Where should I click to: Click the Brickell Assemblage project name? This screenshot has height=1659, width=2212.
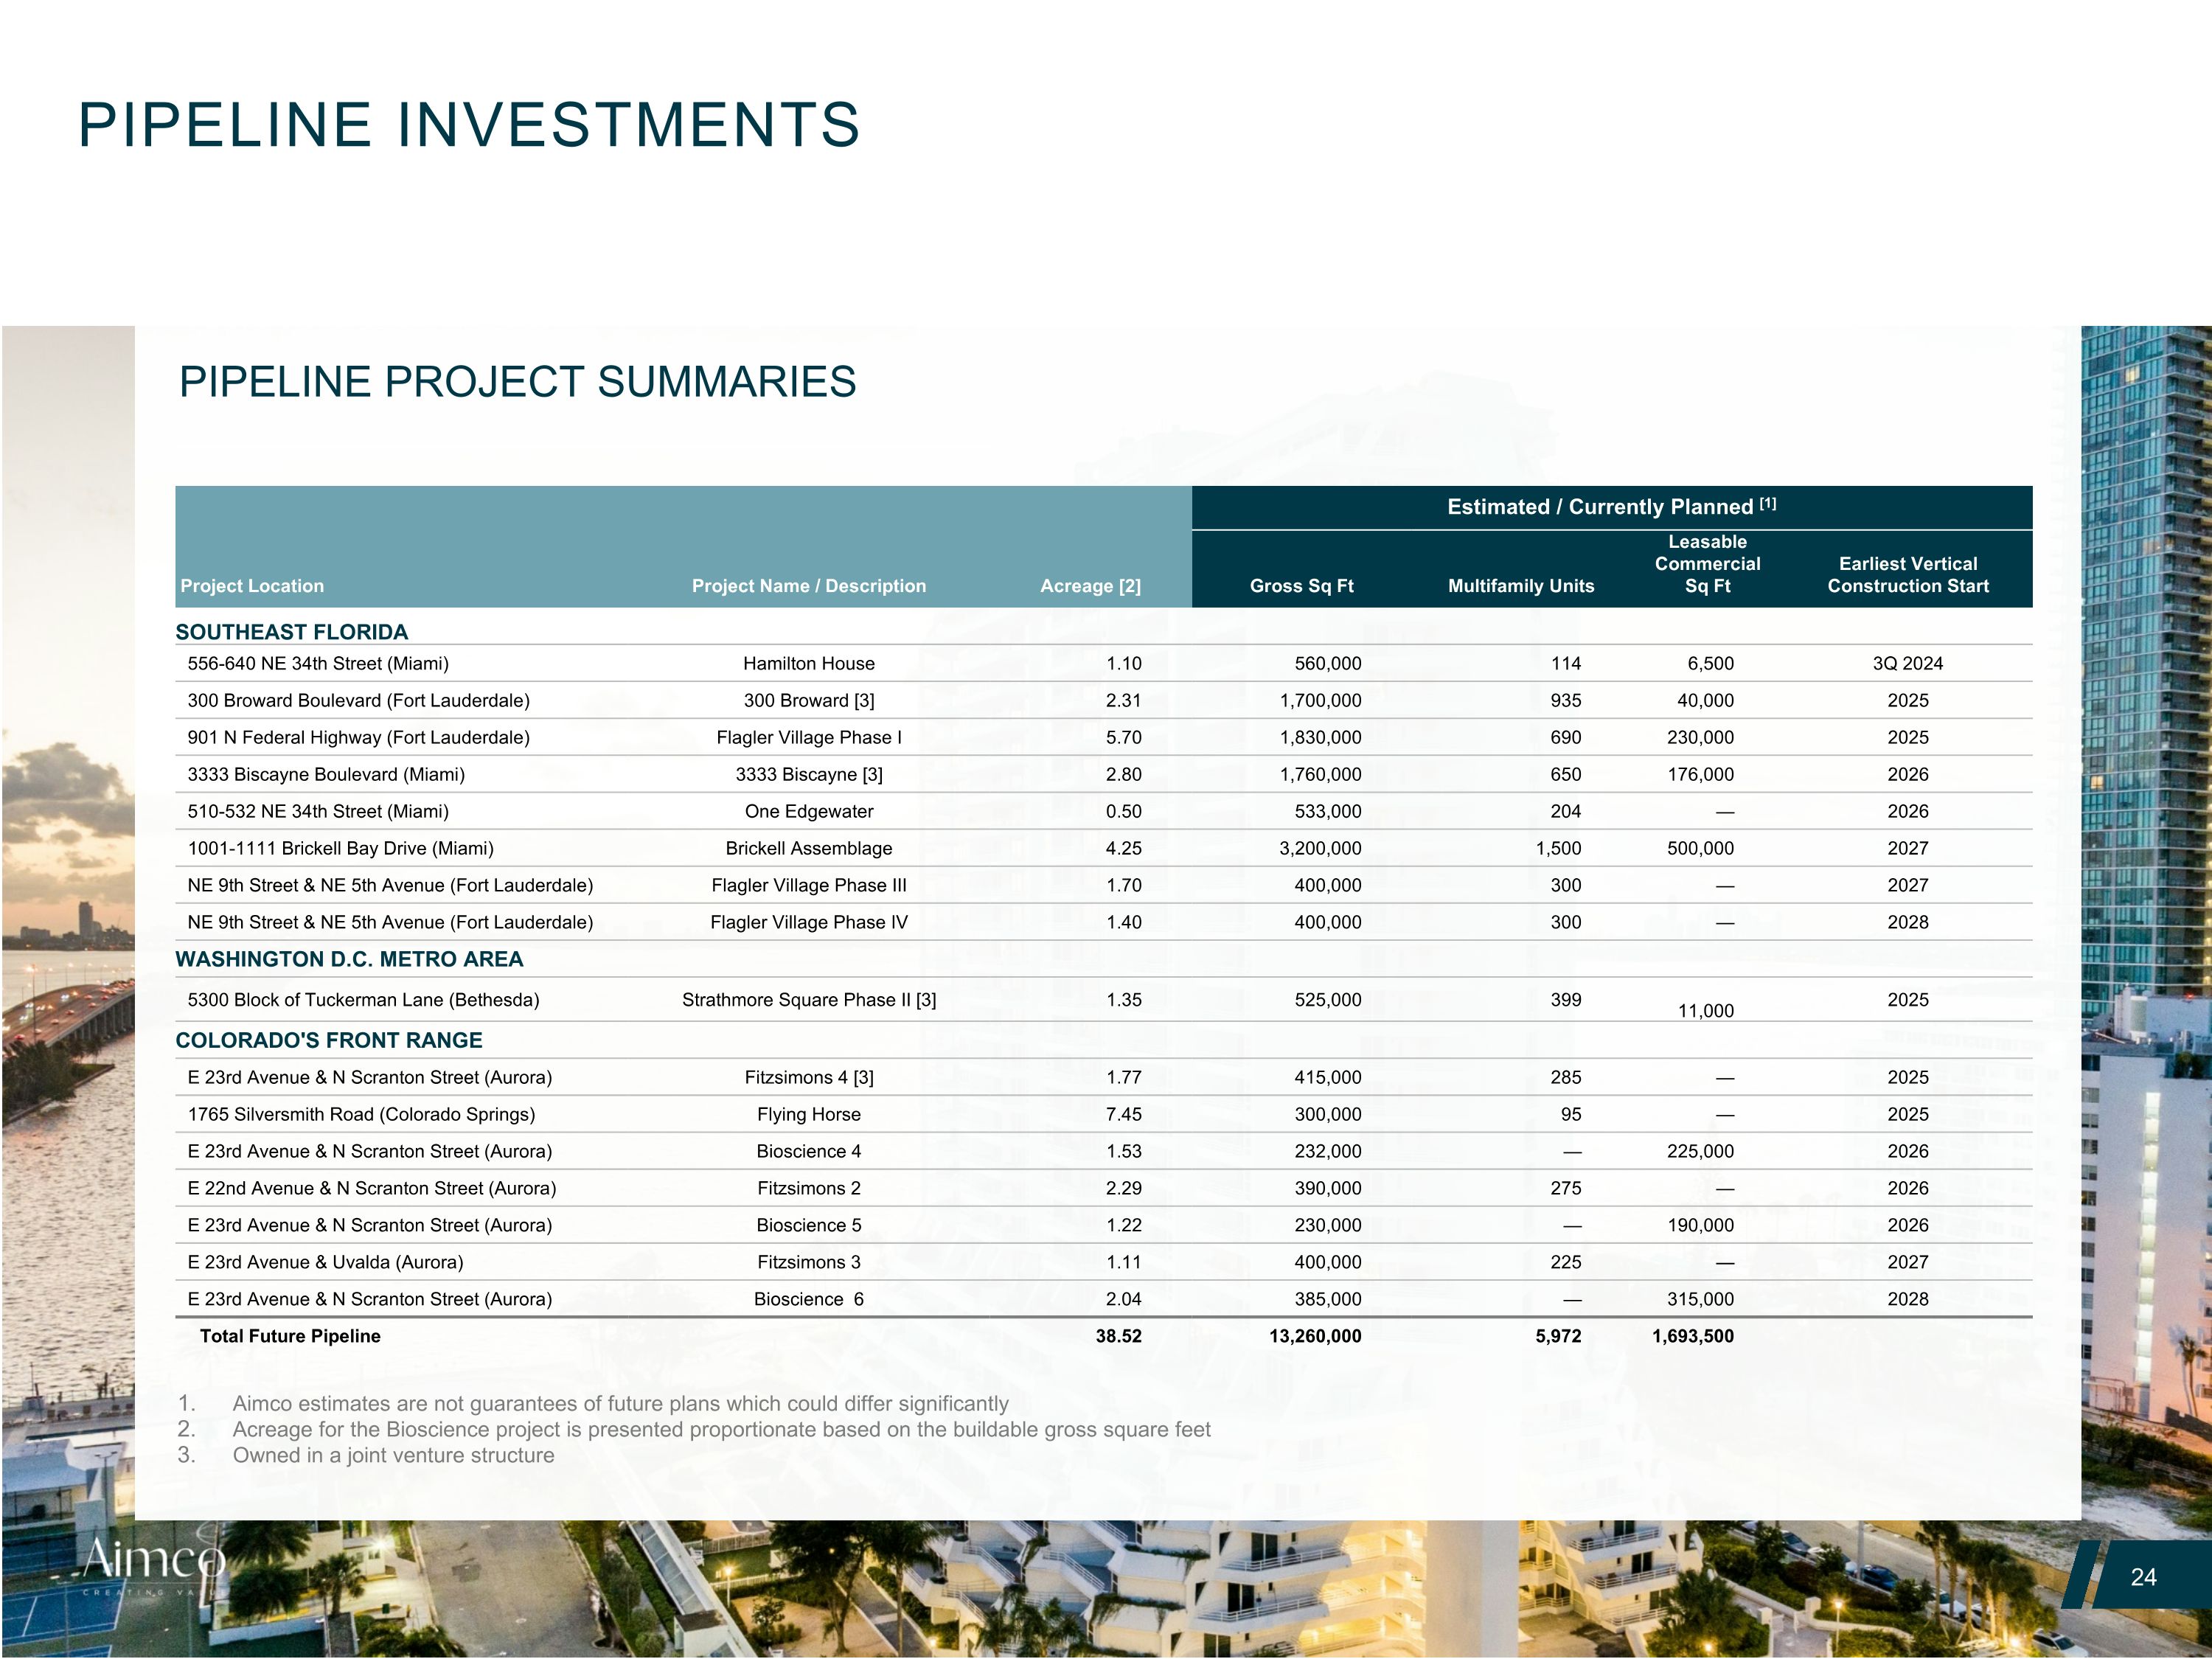click(x=808, y=848)
